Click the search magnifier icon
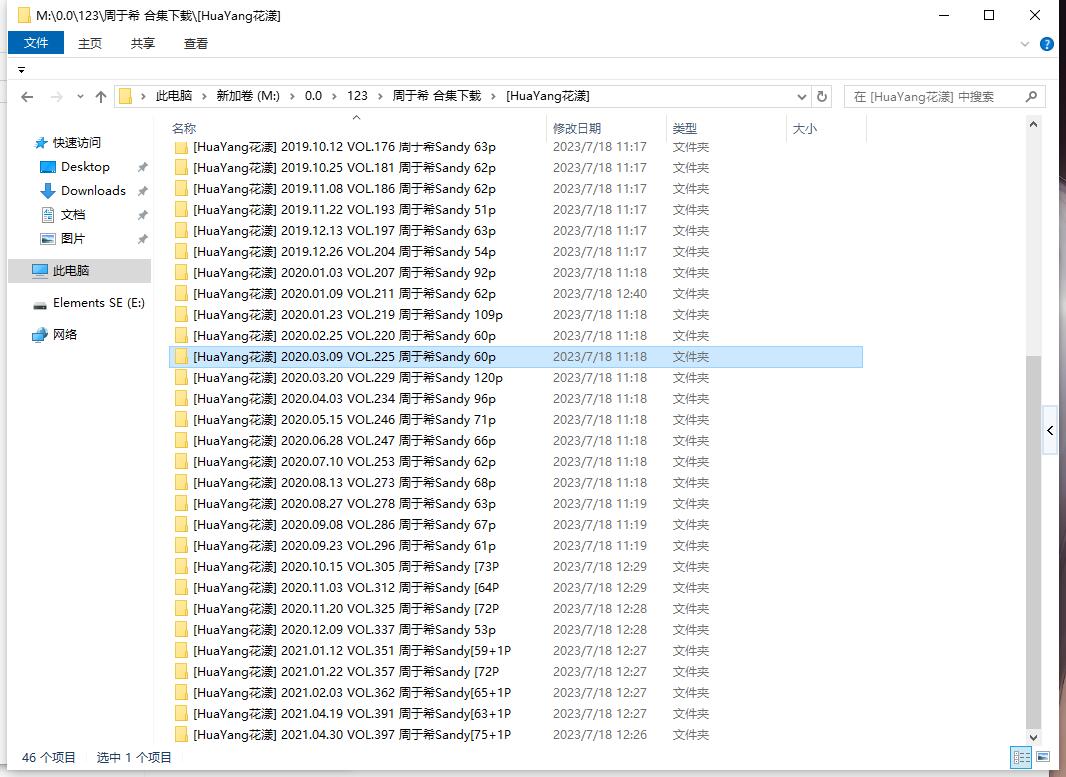The width and height of the screenshot is (1066, 777). [1031, 97]
